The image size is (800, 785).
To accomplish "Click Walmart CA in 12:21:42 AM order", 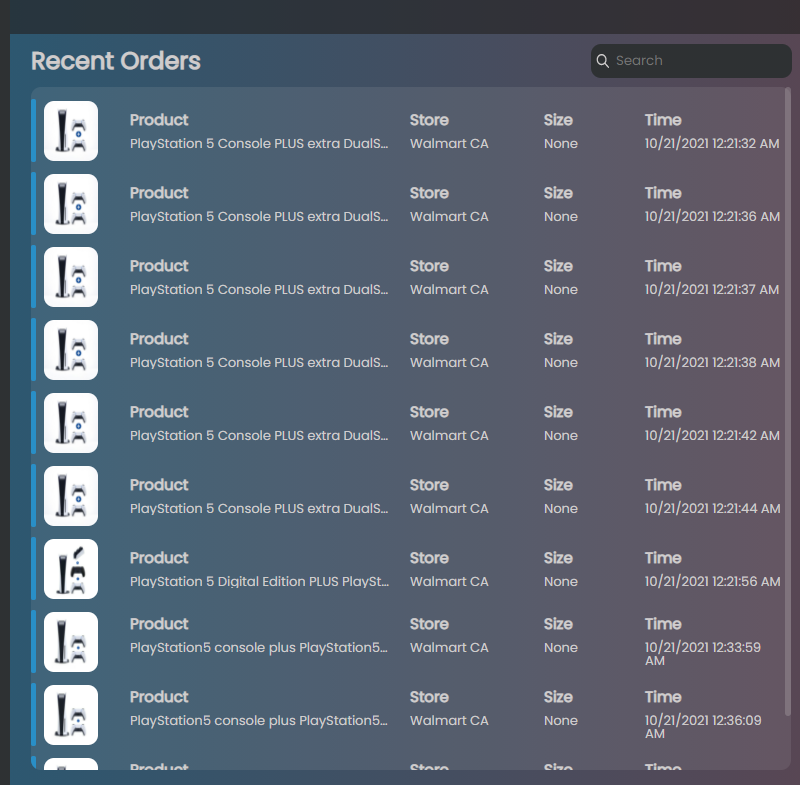I will coord(449,436).
